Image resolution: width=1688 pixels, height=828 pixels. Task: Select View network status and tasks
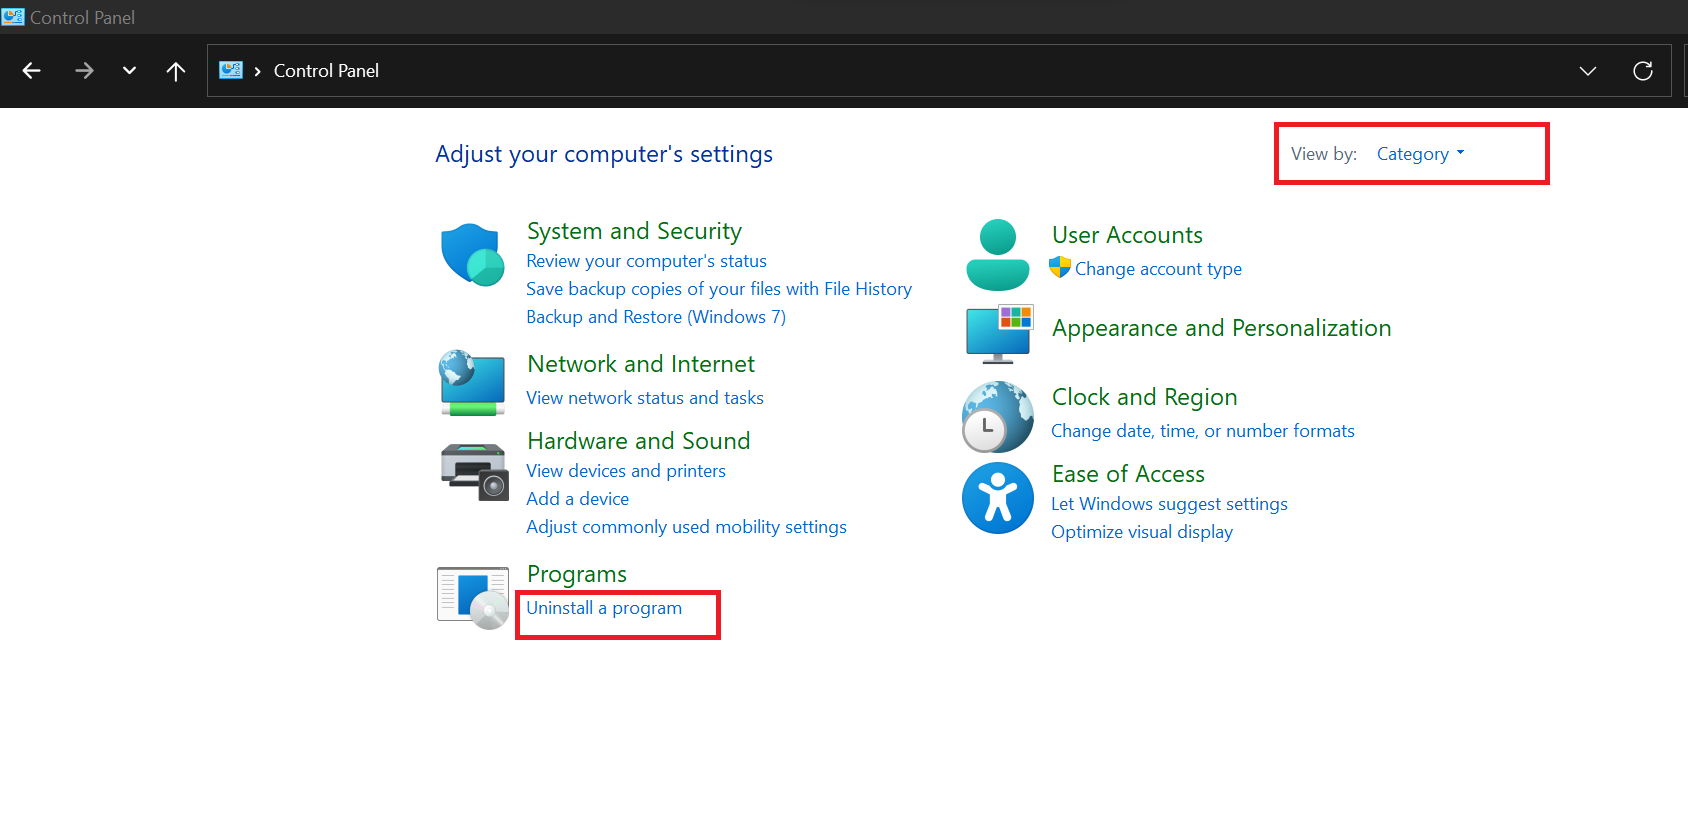tap(645, 398)
